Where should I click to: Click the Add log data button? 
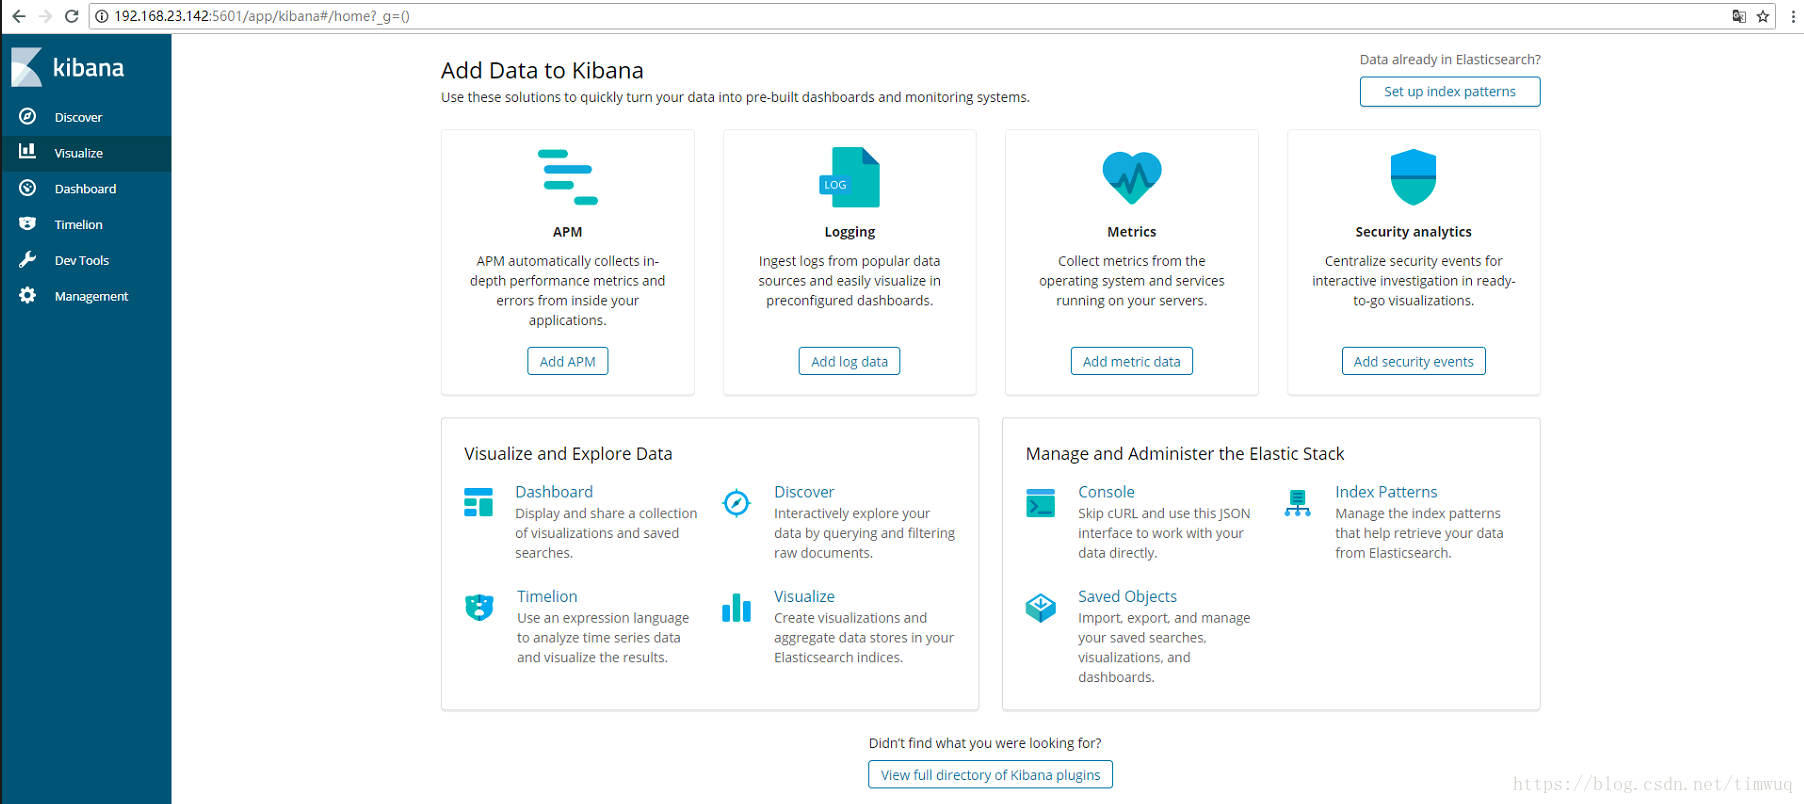pos(849,361)
